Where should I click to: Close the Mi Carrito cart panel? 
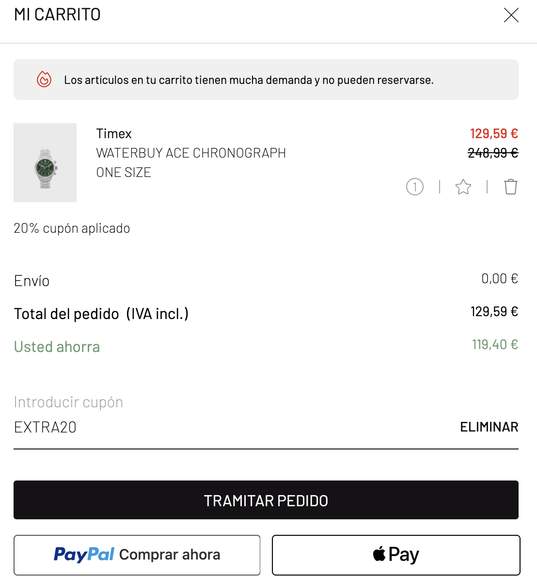(511, 15)
